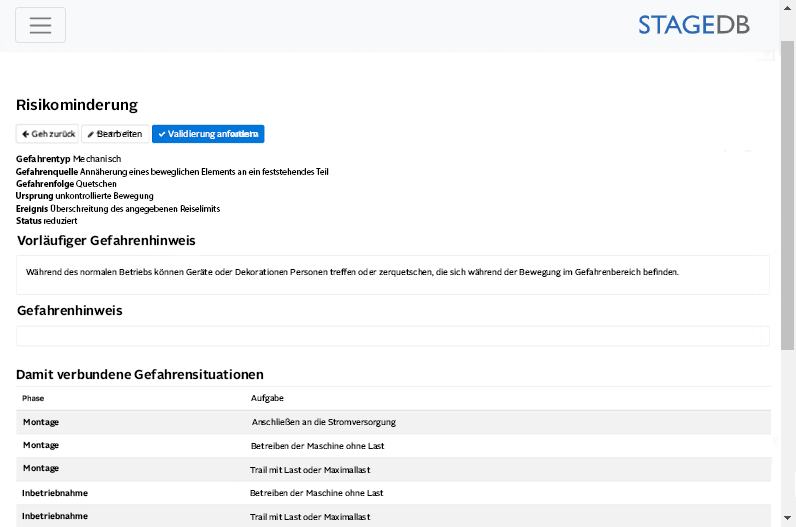Click the scrollbar up arrow
The height and width of the screenshot is (527, 796).
(788, 7)
